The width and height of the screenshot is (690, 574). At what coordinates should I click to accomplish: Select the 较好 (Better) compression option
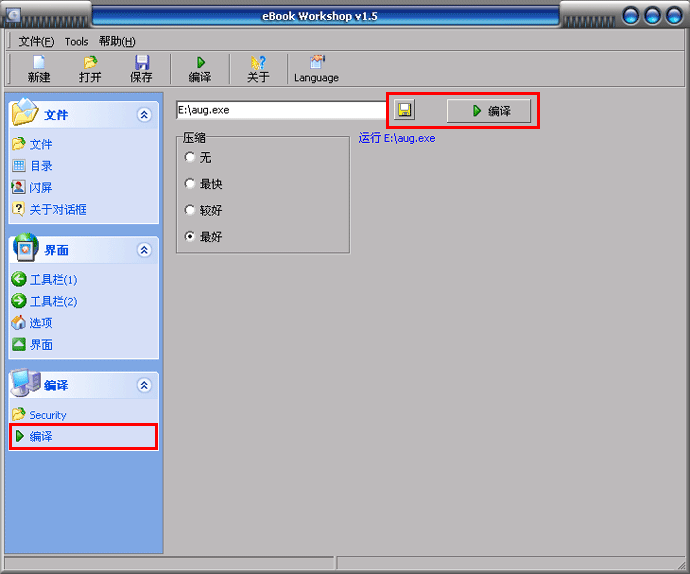pos(190,210)
